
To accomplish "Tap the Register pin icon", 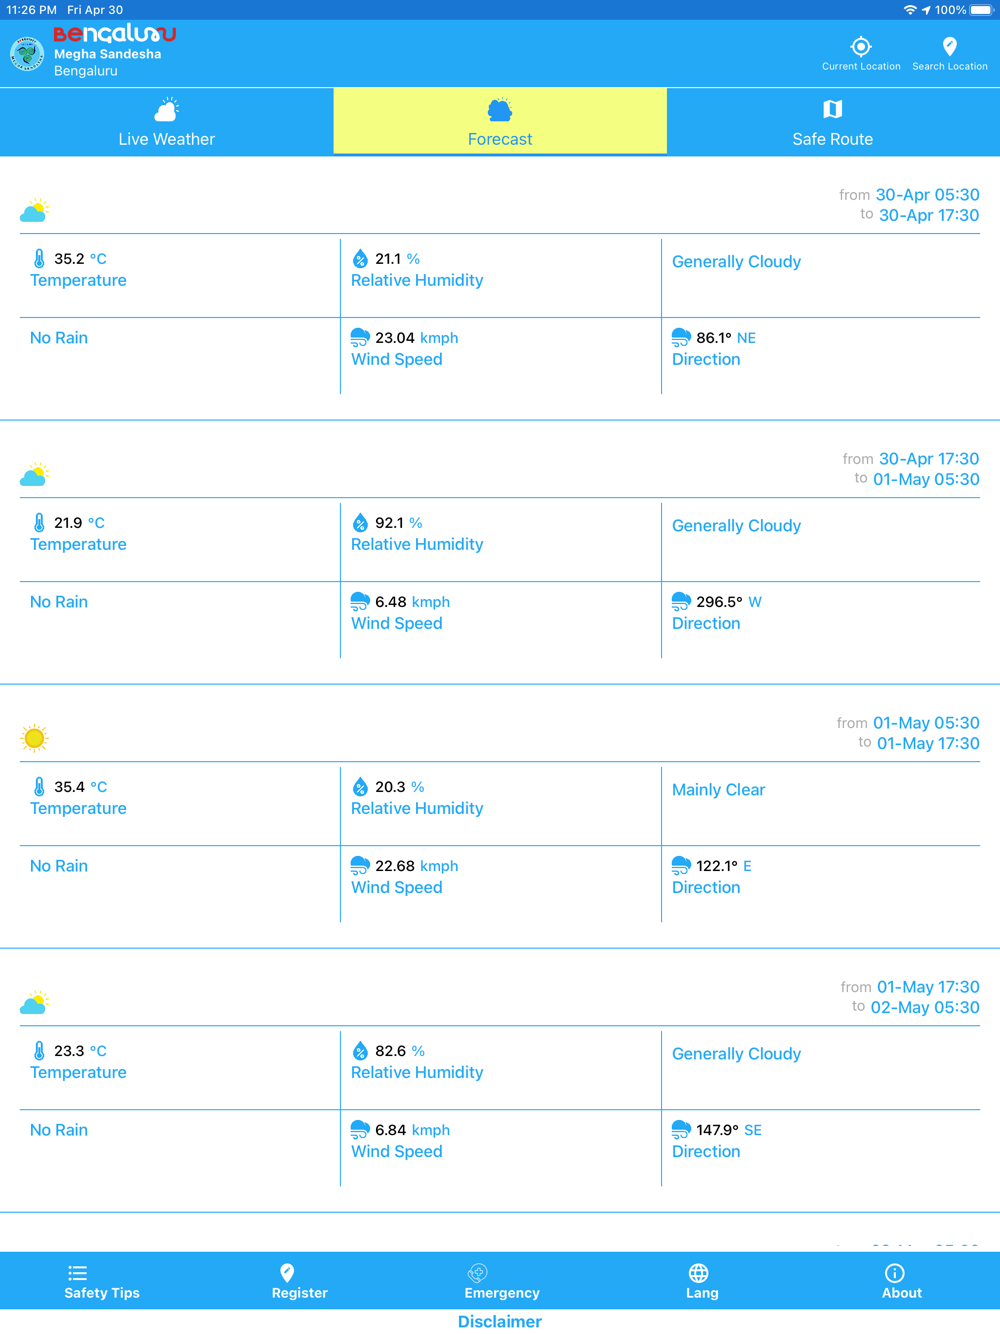I will click(287, 1273).
